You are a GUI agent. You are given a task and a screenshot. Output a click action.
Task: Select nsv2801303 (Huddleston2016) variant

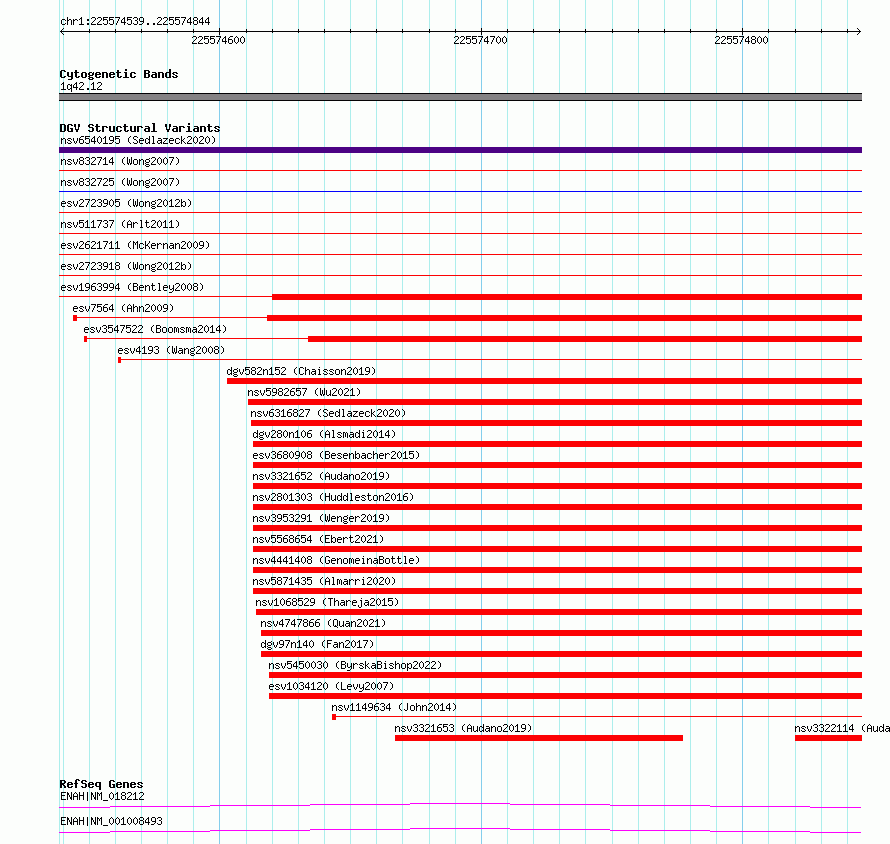coord(333,497)
